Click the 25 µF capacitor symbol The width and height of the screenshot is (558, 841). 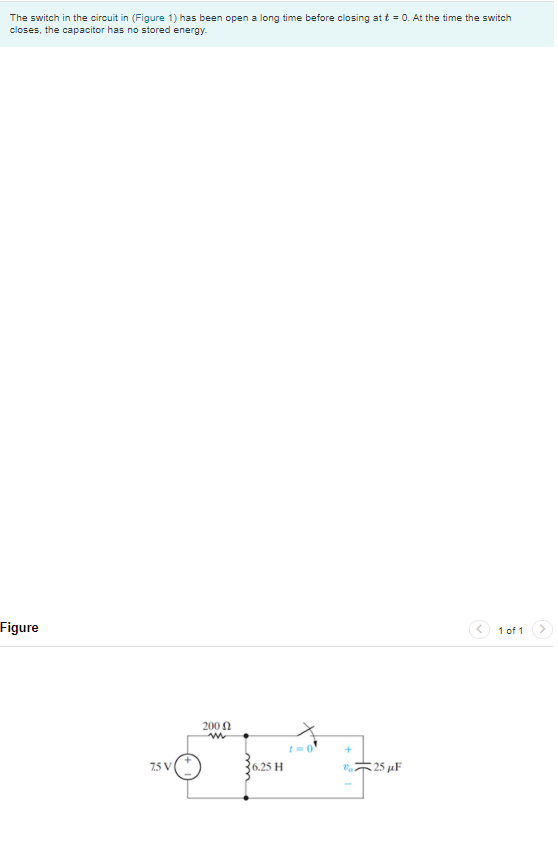(x=363, y=766)
